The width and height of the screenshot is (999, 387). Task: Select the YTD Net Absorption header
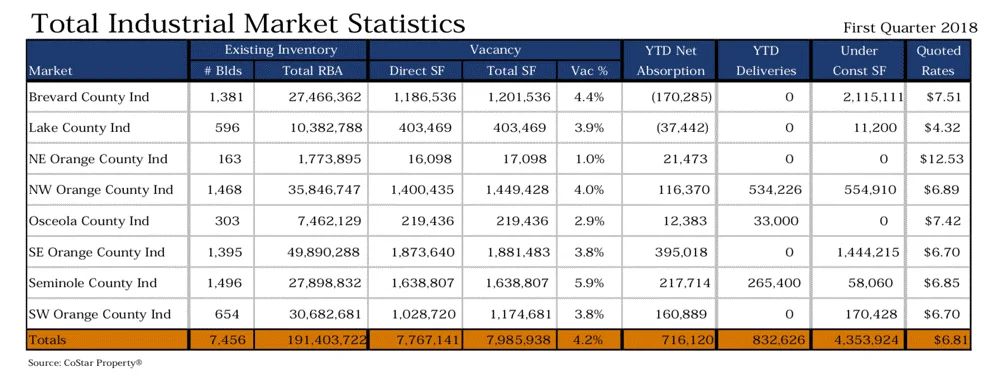(x=670, y=61)
